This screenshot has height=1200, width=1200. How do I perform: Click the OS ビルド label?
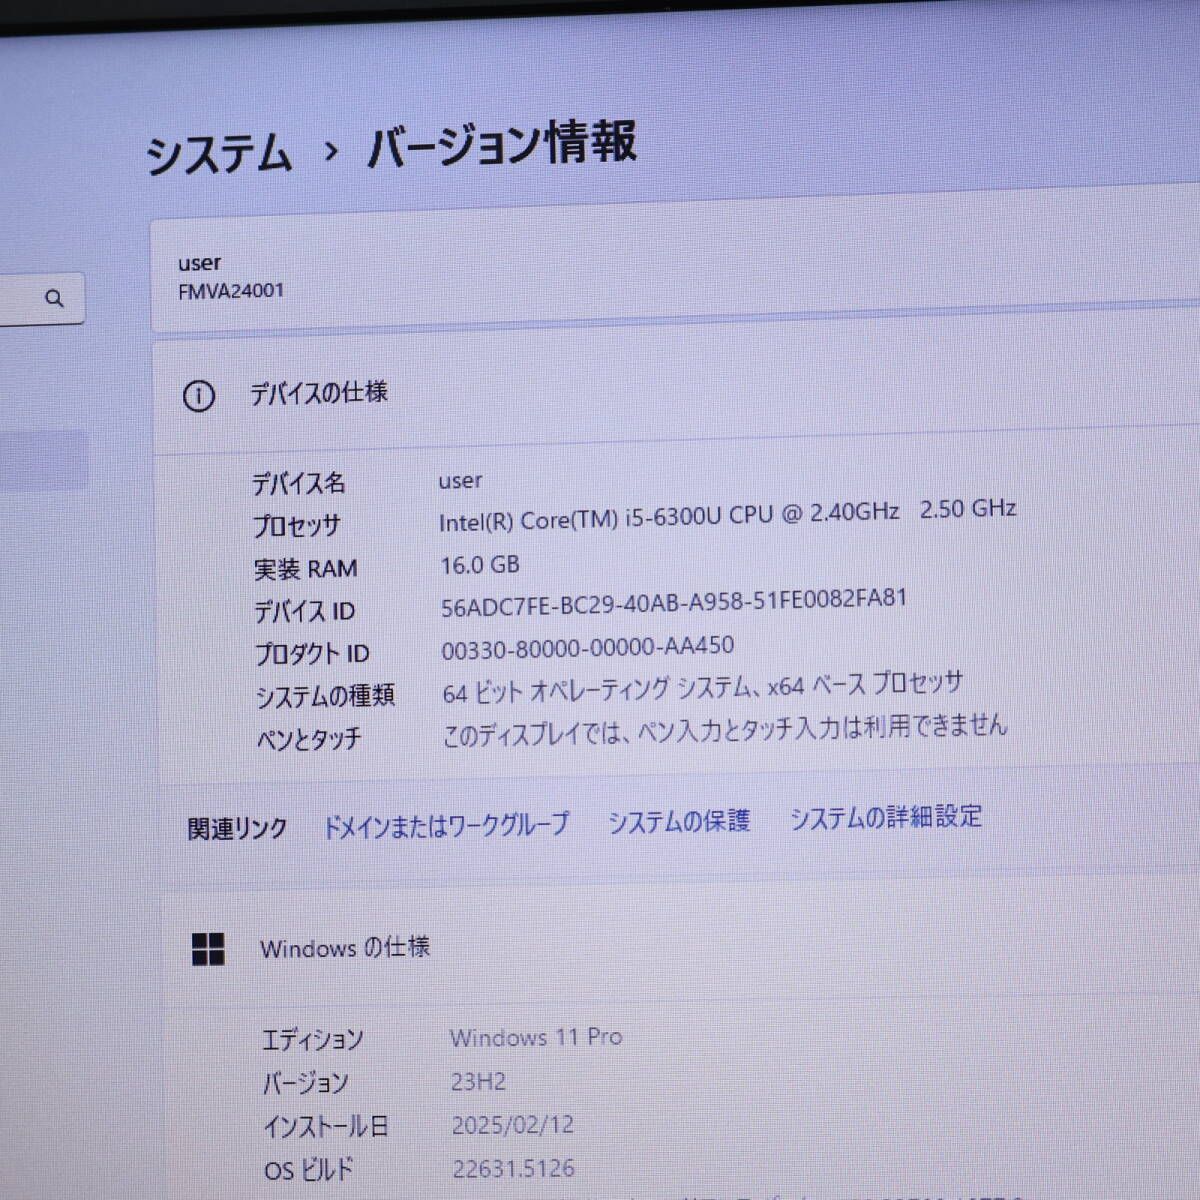point(309,1170)
